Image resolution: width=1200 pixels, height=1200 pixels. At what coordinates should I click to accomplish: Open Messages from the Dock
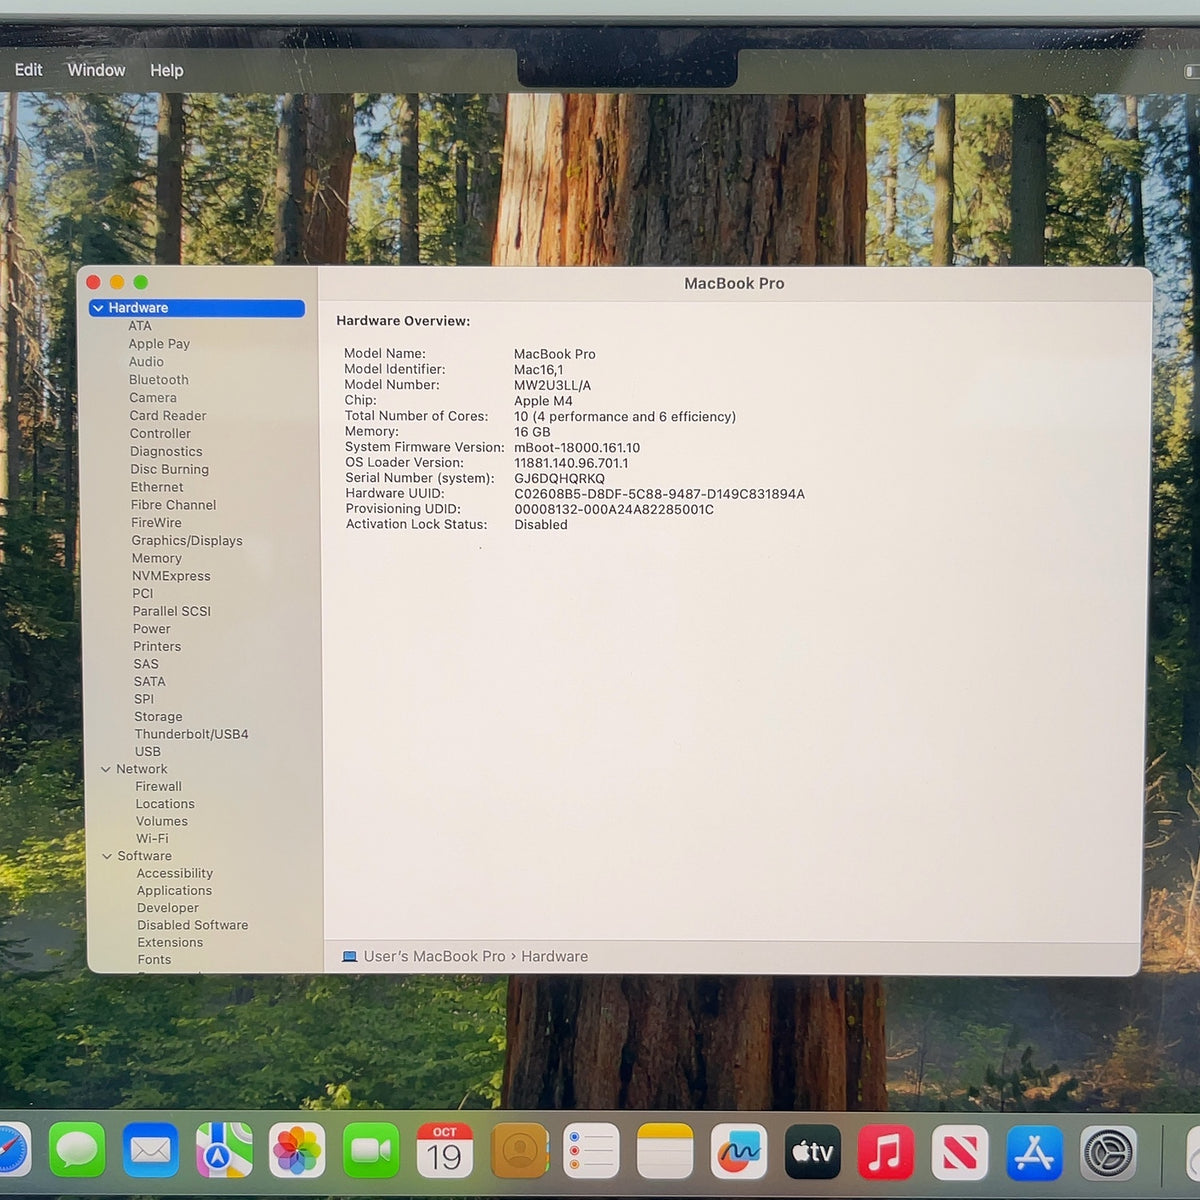point(77,1150)
